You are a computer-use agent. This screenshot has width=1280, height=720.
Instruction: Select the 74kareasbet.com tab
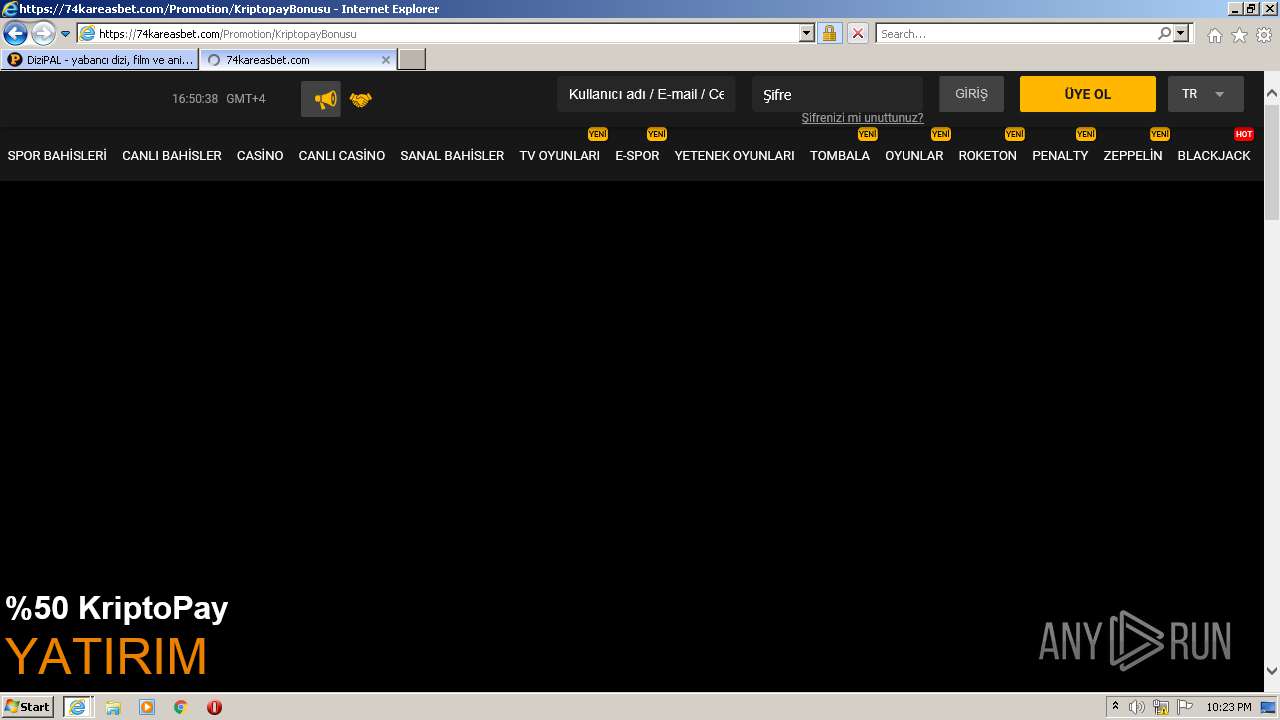(x=297, y=60)
